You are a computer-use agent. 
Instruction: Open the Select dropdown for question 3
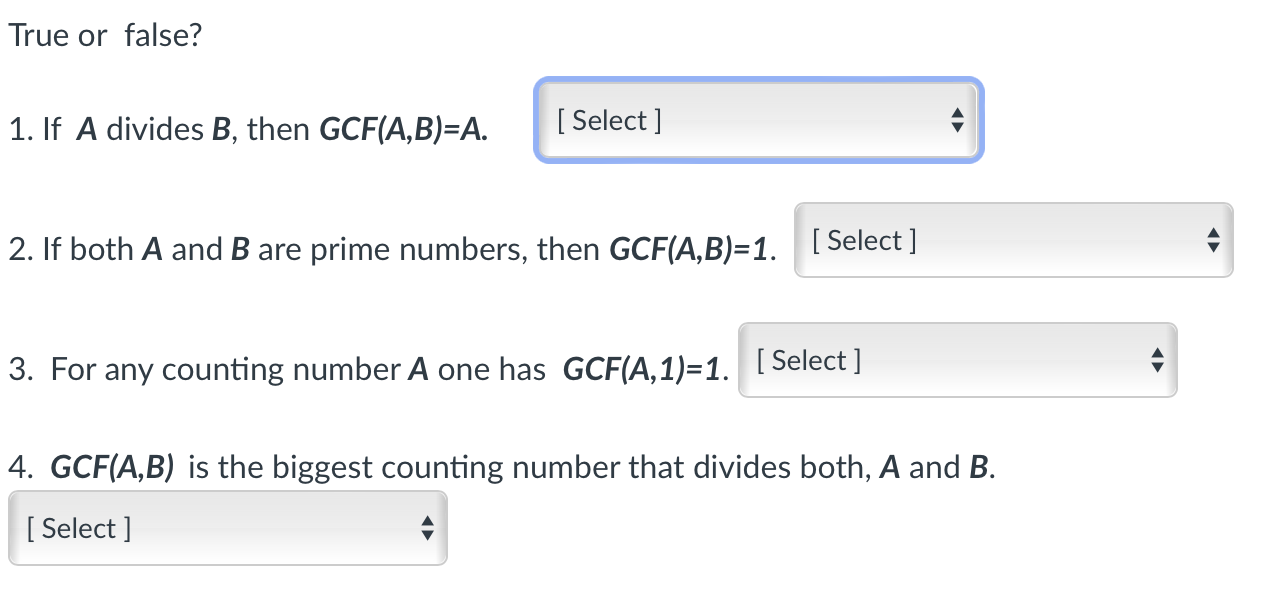pos(957,360)
